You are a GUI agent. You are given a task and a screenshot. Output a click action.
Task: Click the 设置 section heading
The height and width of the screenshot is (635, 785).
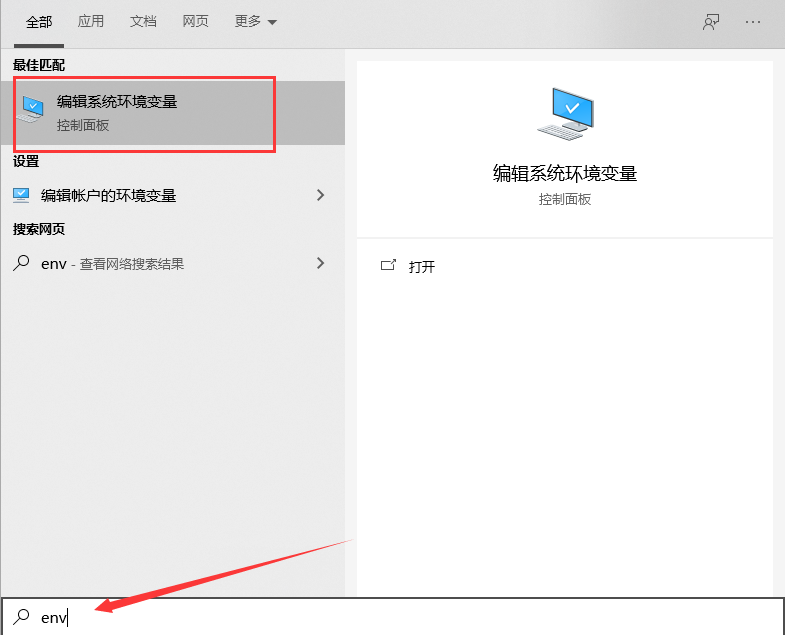(26, 161)
